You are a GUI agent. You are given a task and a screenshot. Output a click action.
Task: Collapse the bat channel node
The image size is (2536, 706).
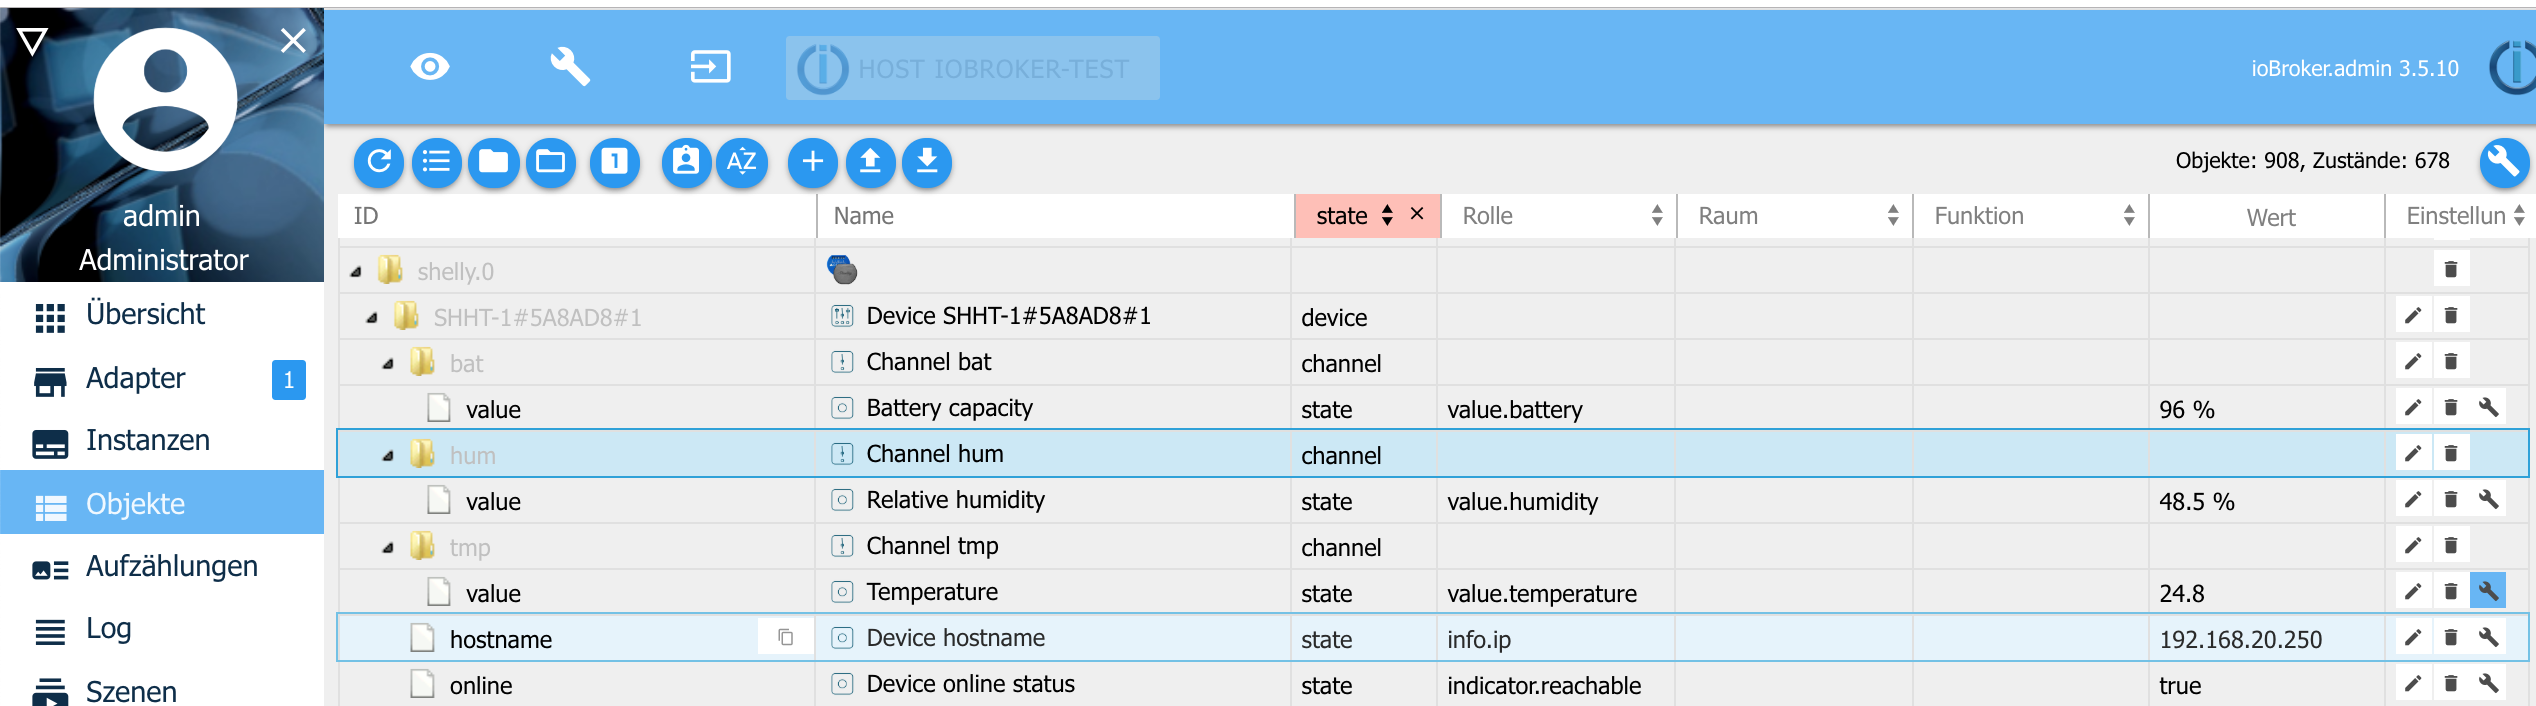pyautogui.click(x=388, y=364)
